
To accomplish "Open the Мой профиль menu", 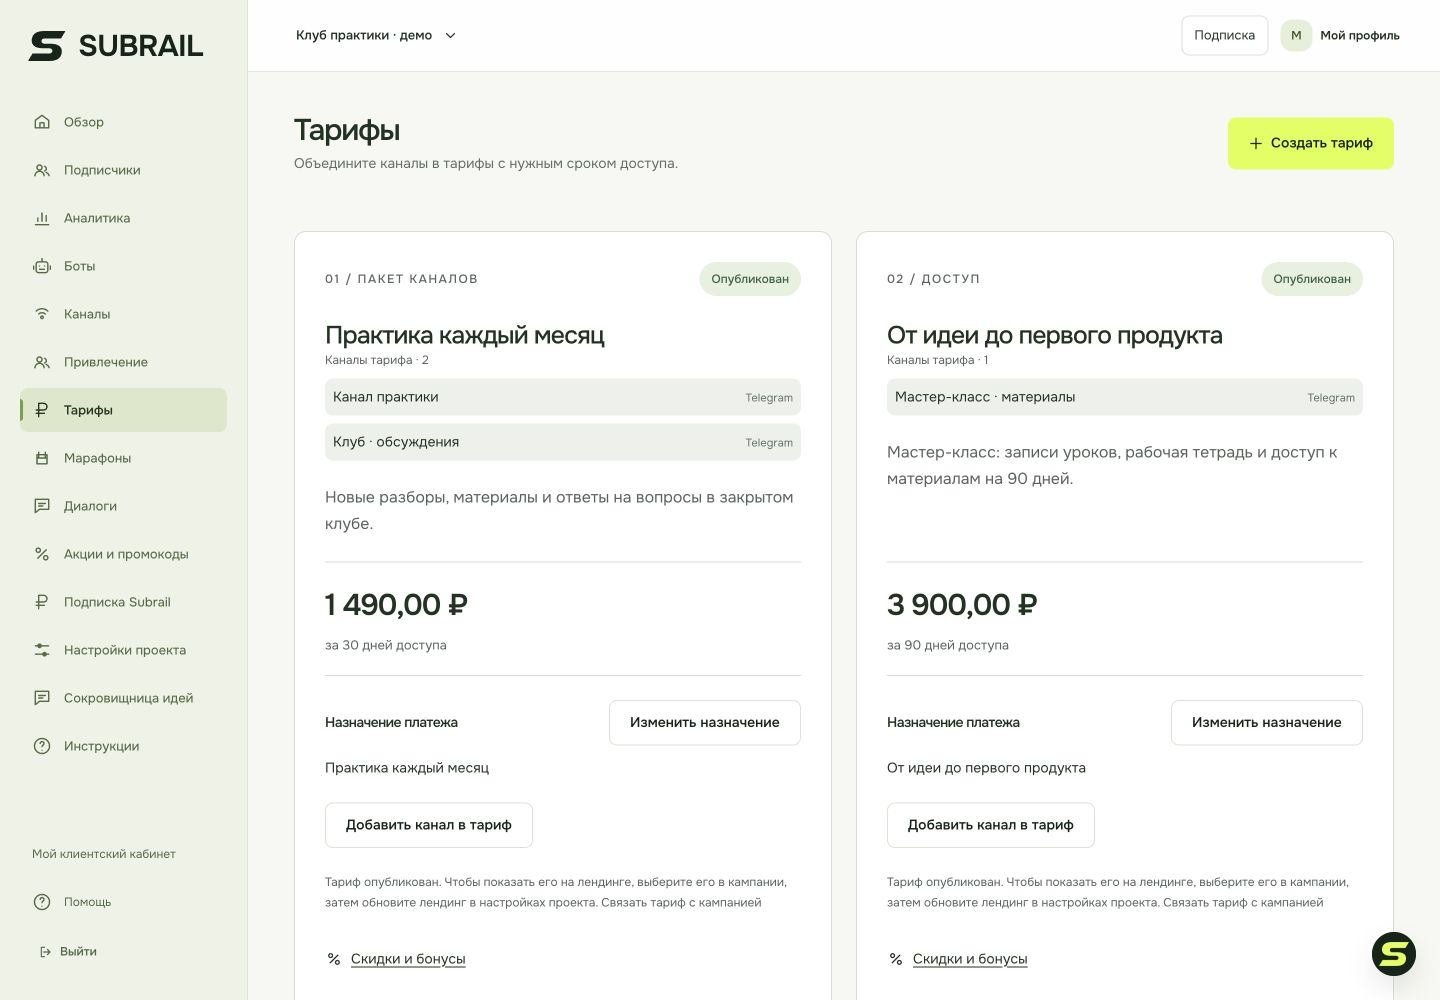I will click(1340, 35).
